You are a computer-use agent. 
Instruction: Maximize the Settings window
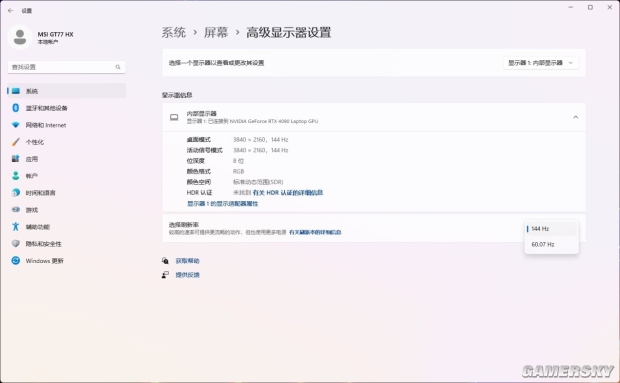[590, 8]
